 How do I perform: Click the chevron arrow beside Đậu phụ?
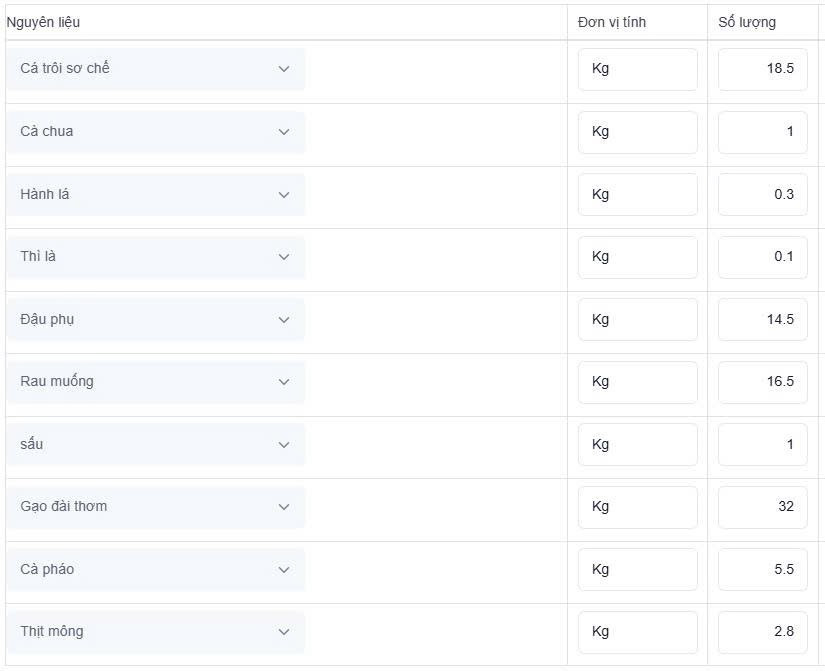[284, 319]
